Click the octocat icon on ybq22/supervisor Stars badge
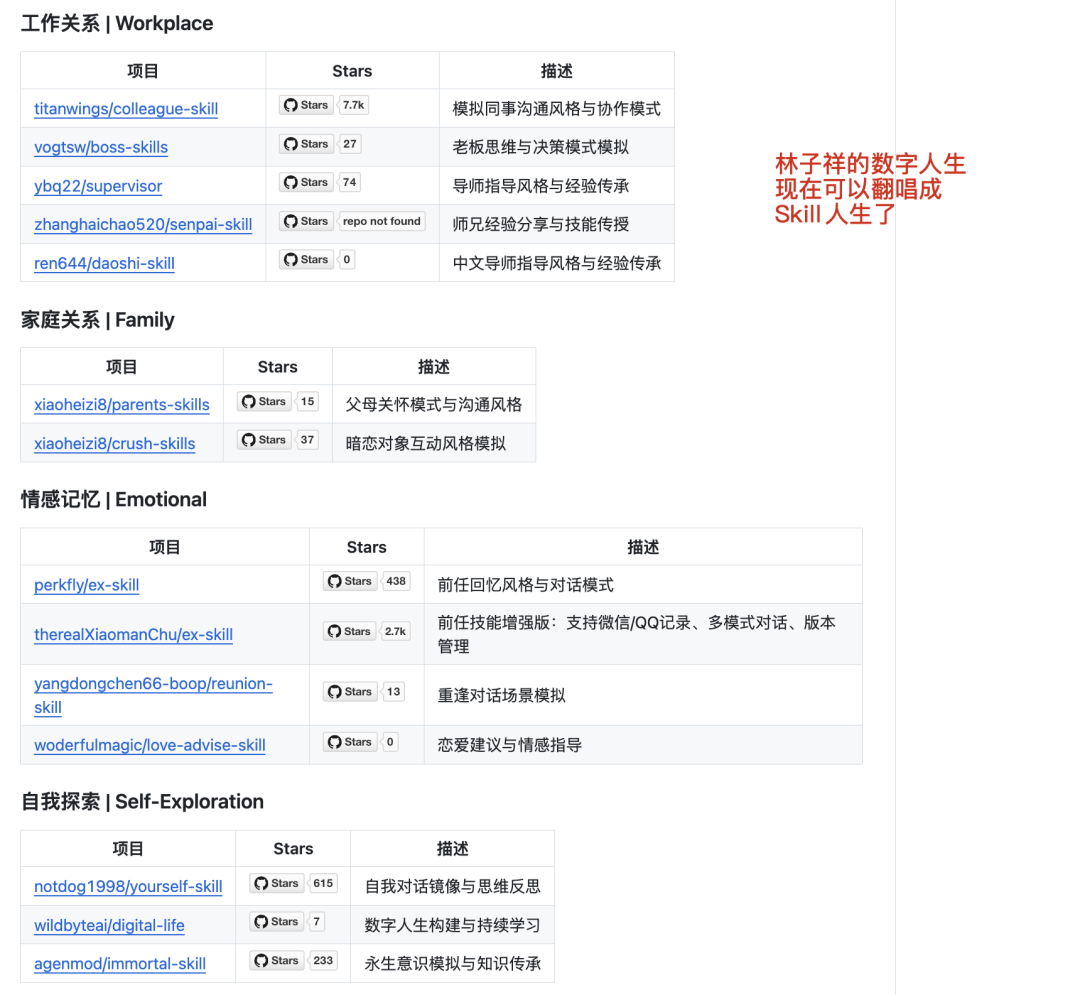The width and height of the screenshot is (1080, 995). (x=290, y=182)
